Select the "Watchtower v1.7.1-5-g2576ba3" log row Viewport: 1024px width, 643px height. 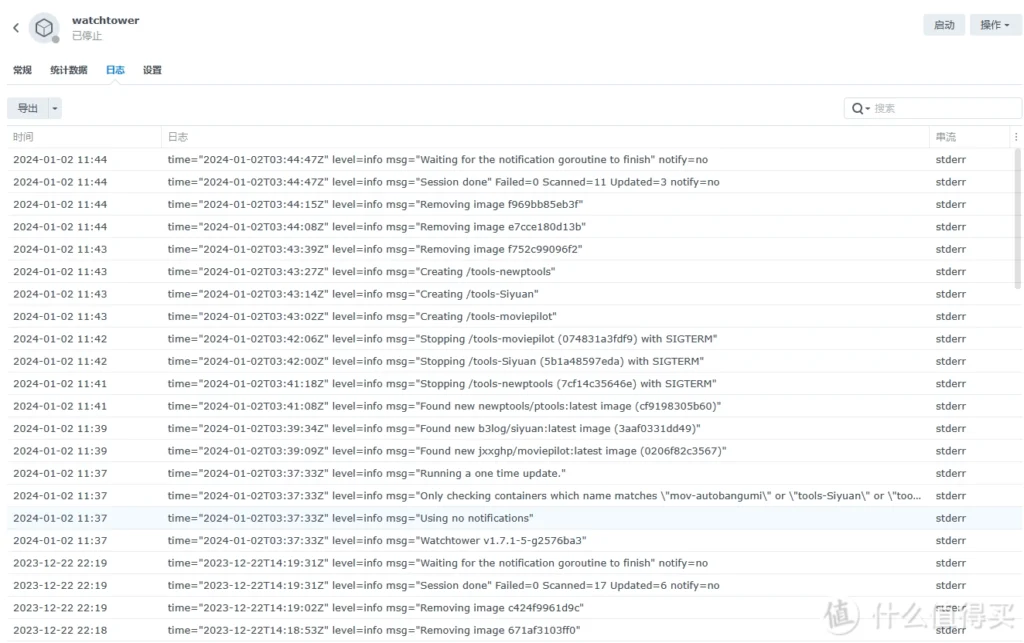click(376, 541)
